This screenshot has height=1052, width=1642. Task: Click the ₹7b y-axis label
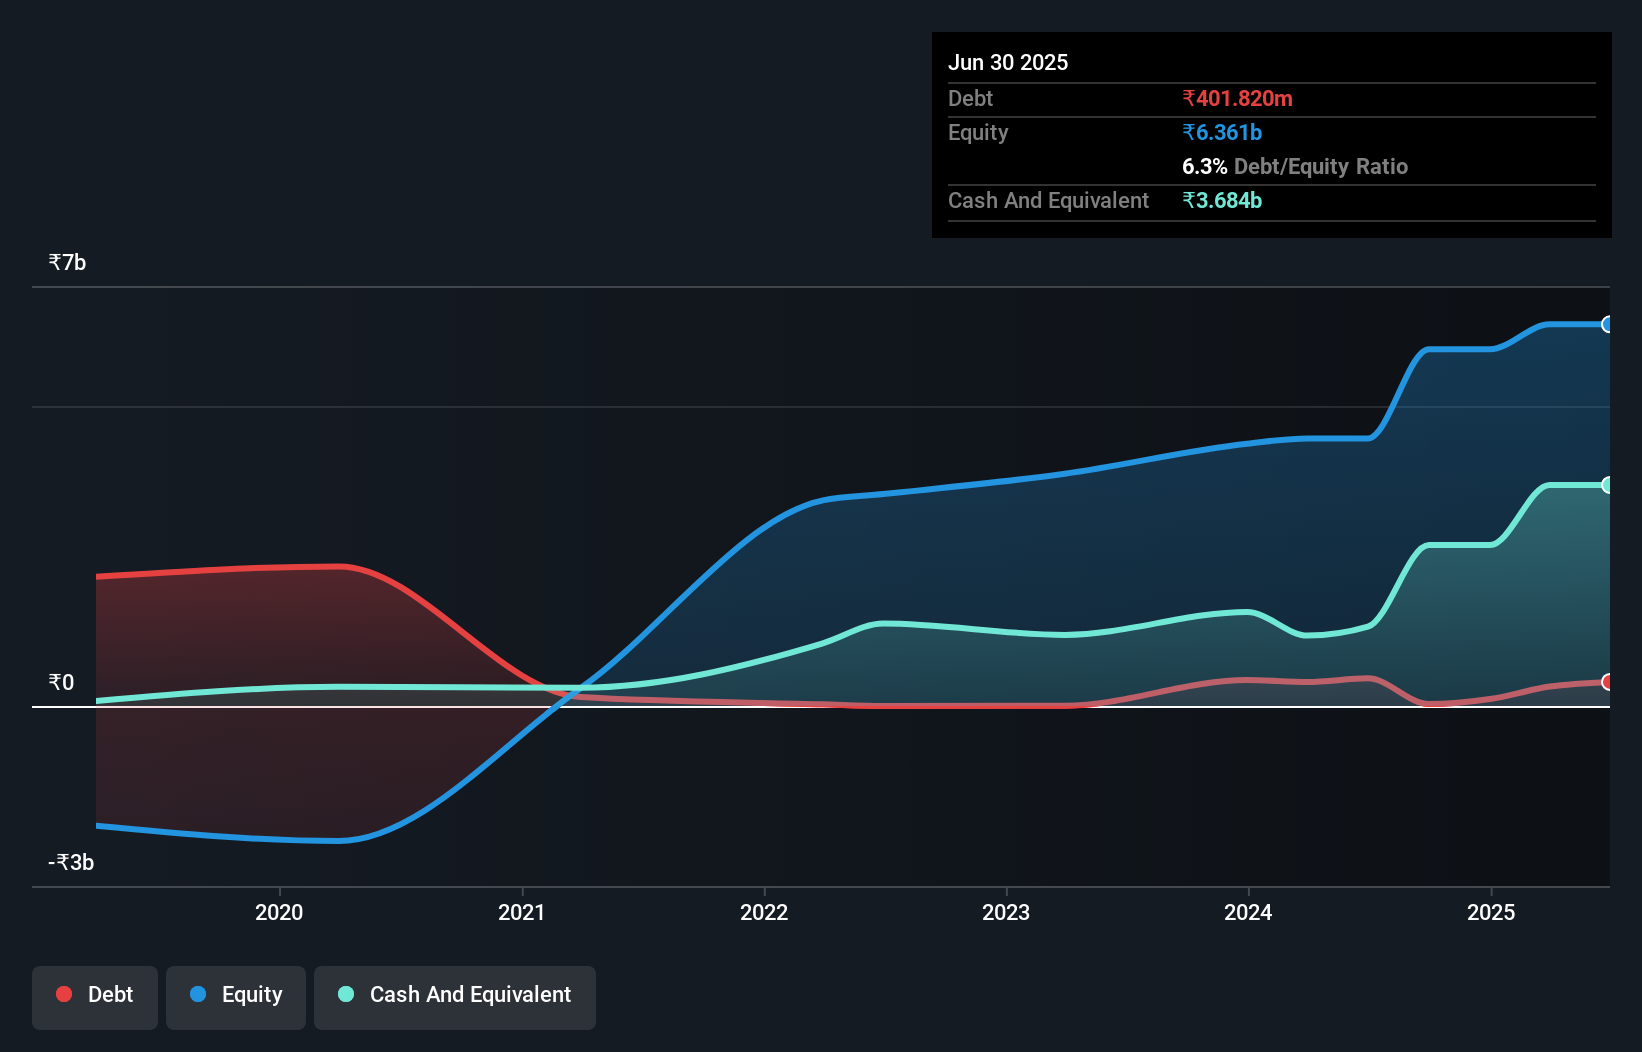(x=67, y=263)
